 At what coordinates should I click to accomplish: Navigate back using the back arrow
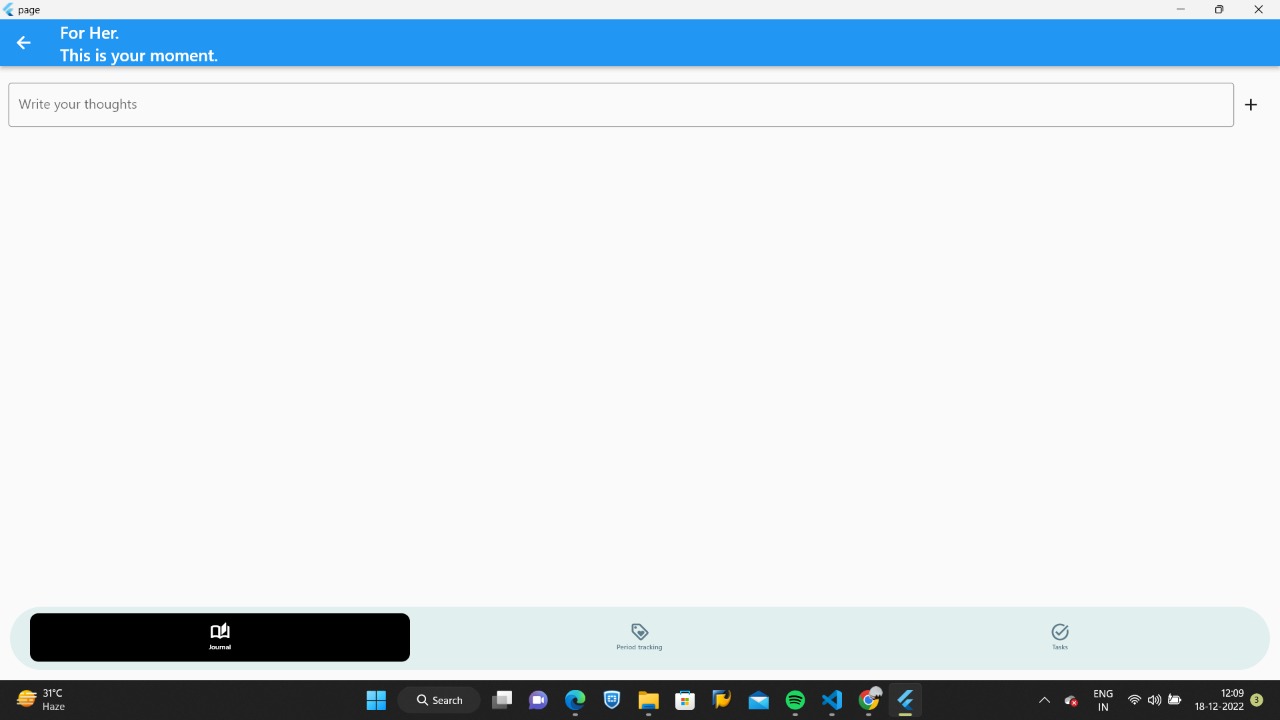23,42
